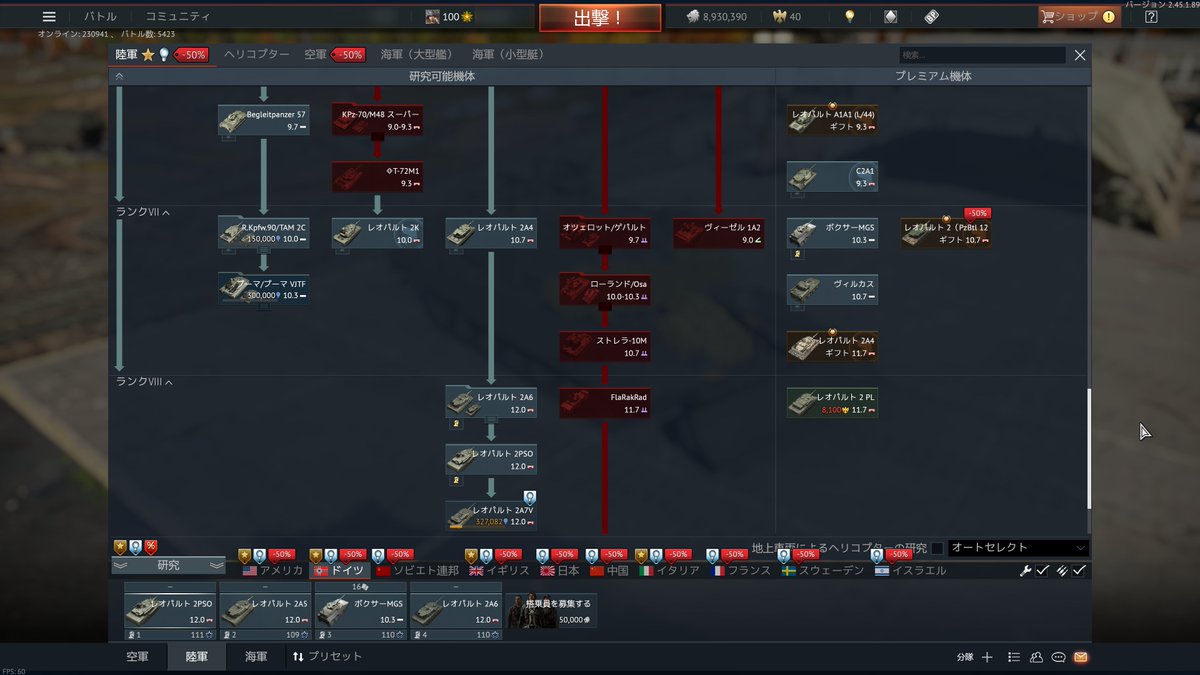Switch to the 海軍(大型艦) tab
1200x675 pixels.
click(x=418, y=55)
